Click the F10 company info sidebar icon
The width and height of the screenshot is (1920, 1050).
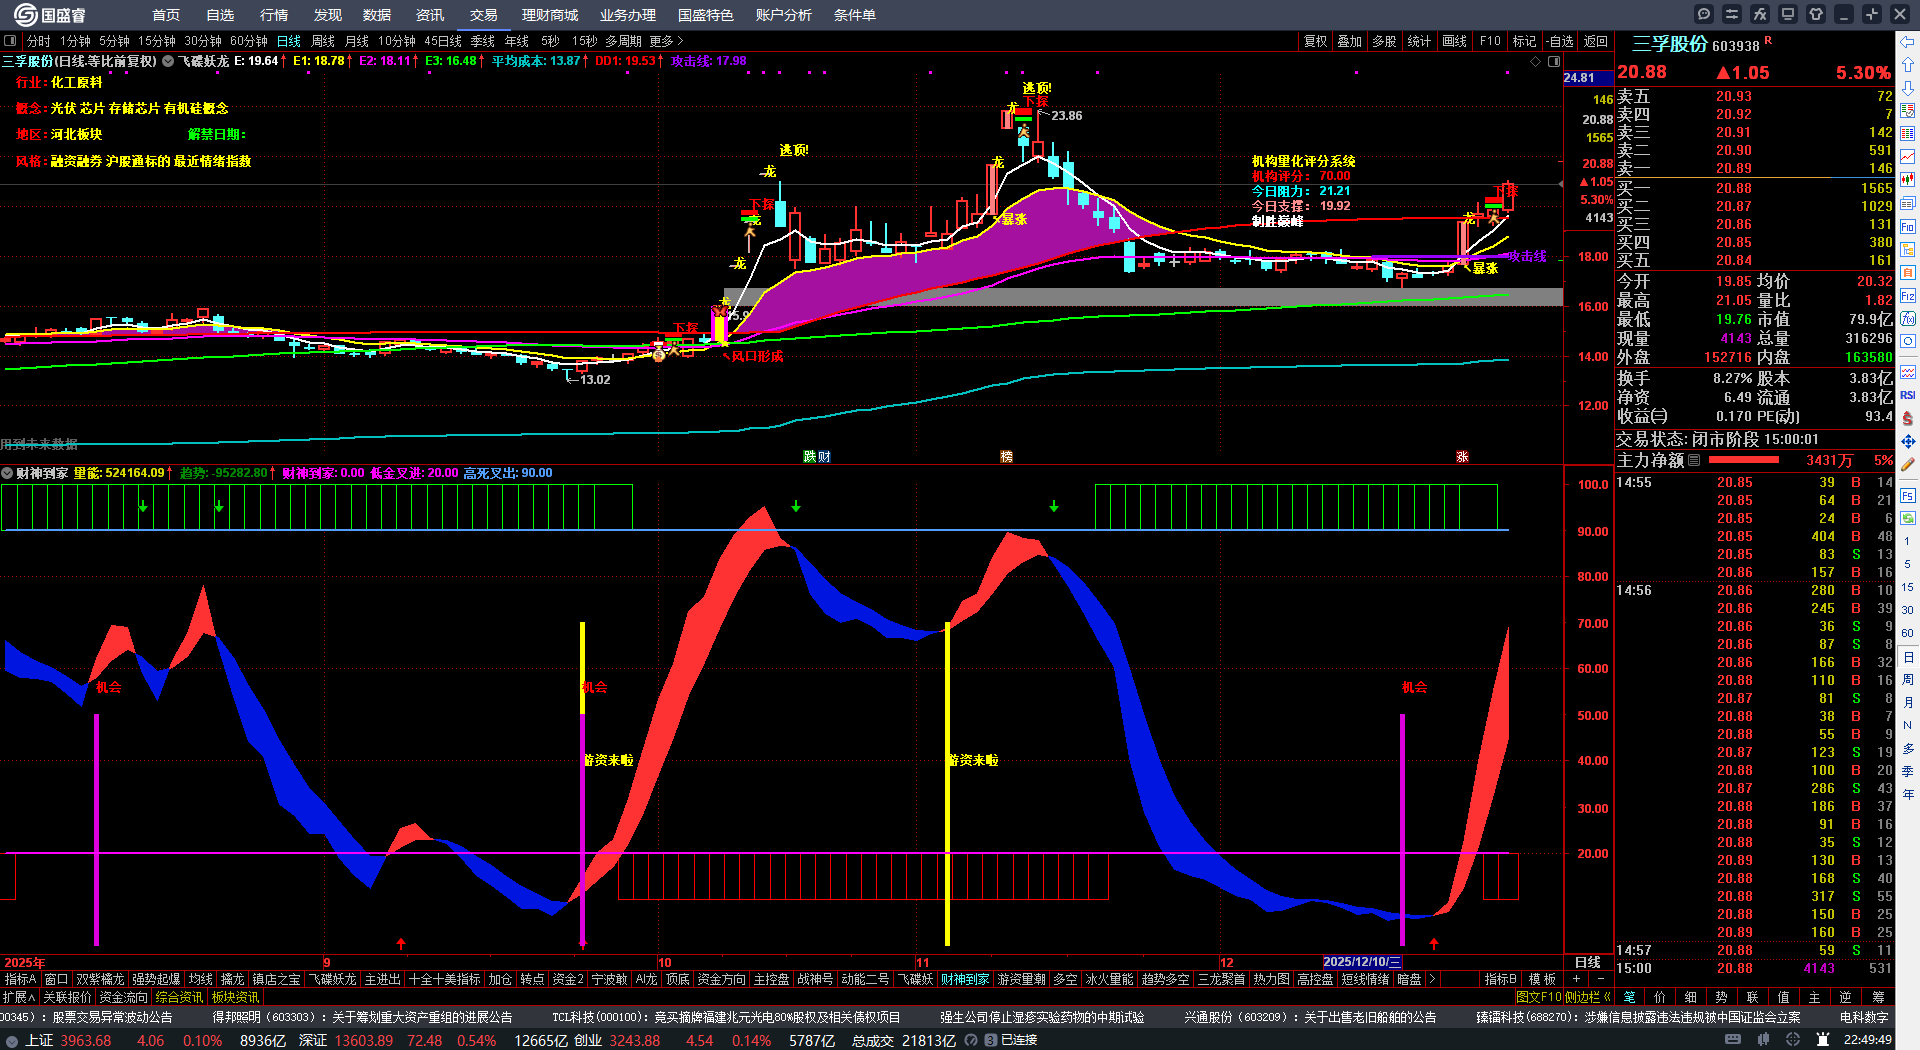coord(1908,226)
